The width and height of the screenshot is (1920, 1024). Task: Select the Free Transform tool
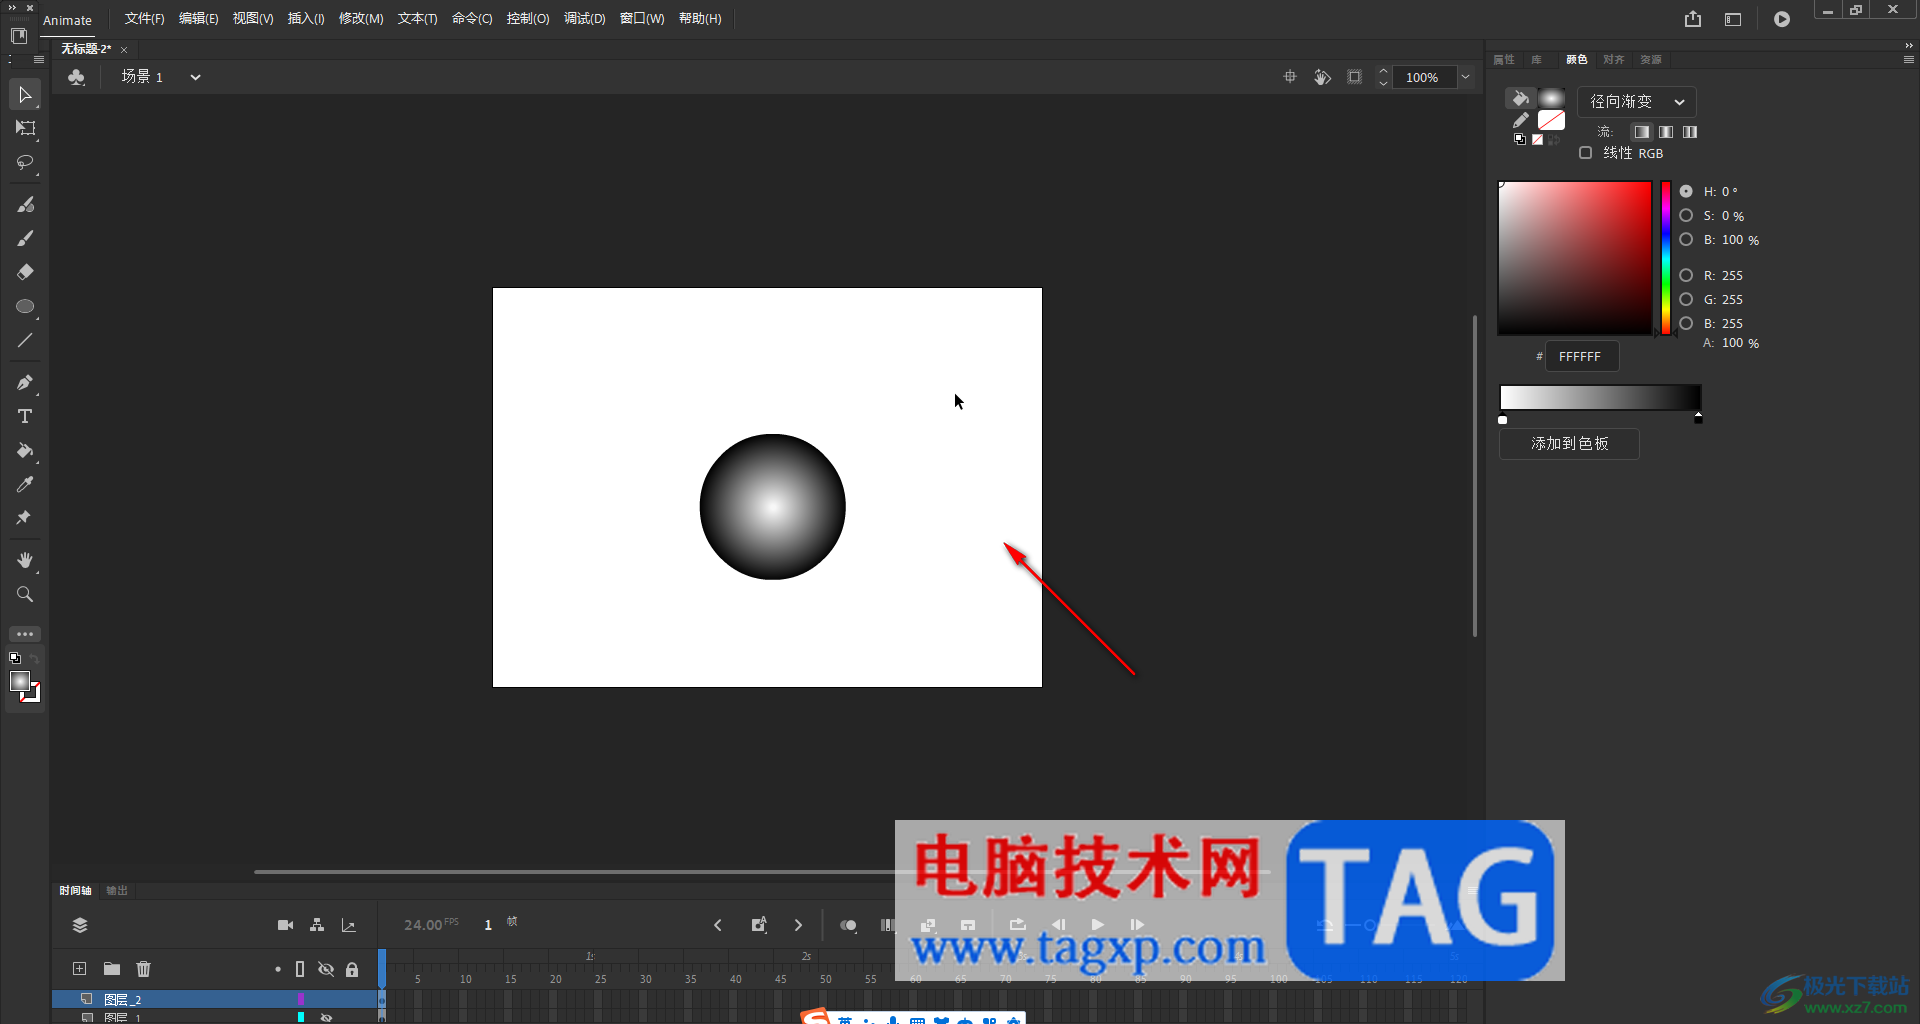(25, 128)
